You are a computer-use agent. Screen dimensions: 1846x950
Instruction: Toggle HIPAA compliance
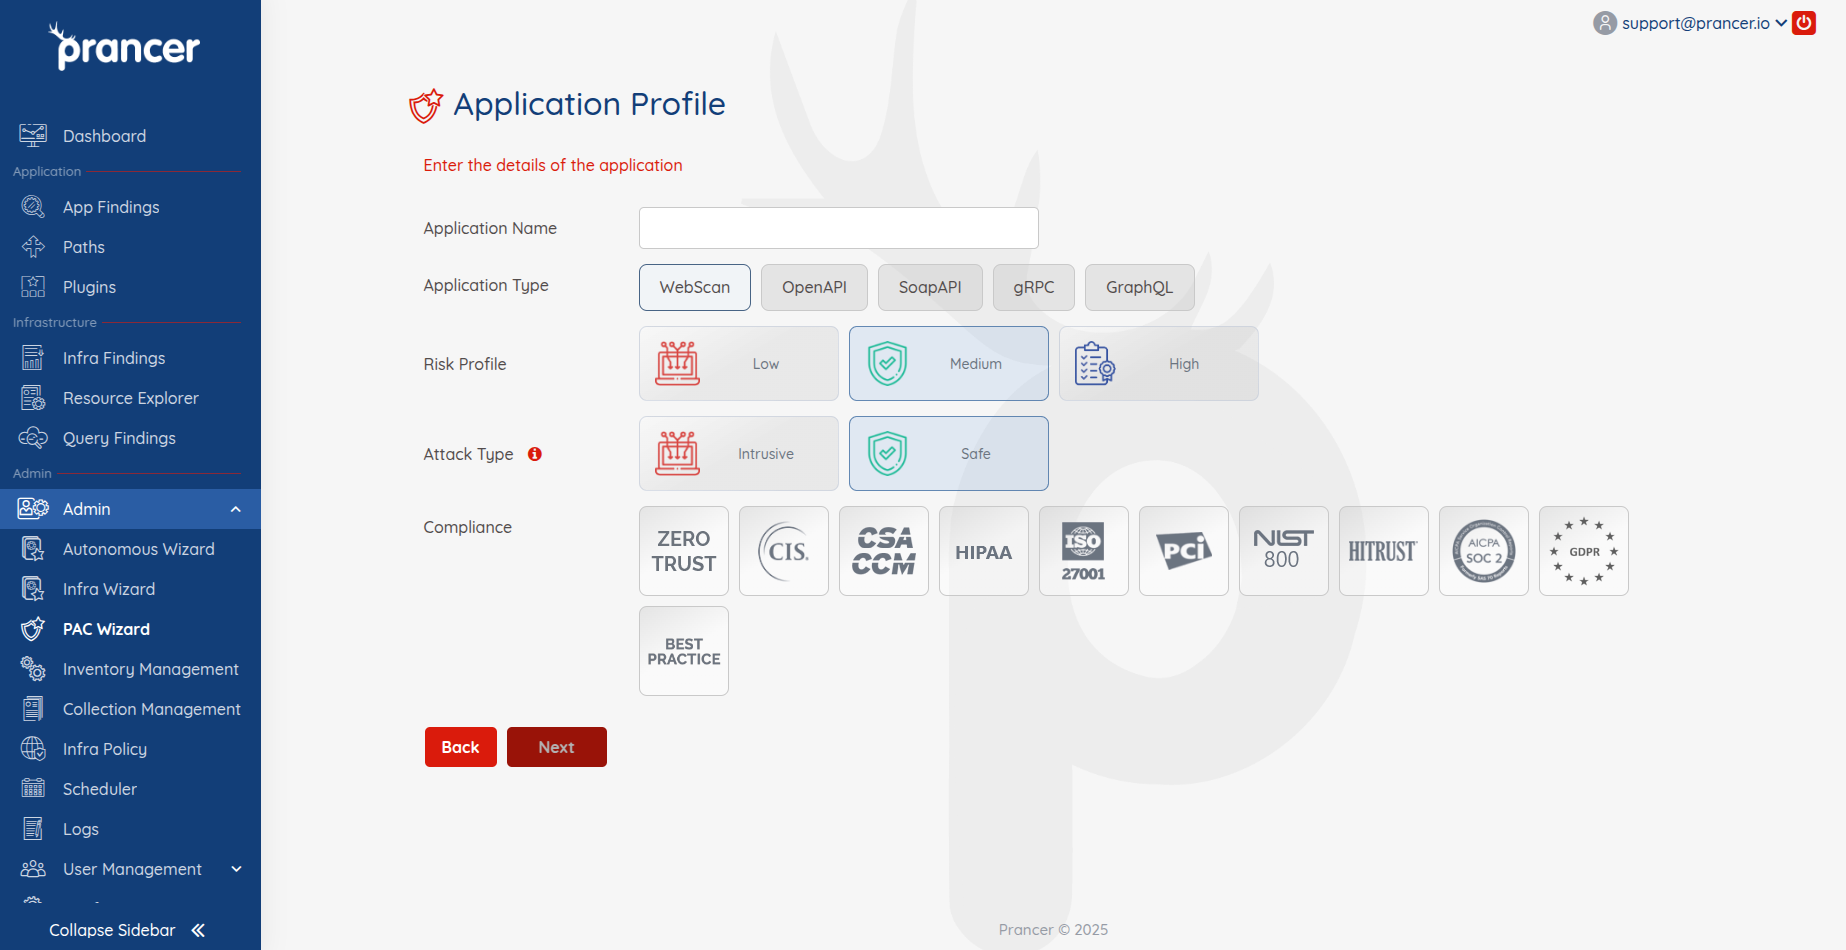[984, 551]
